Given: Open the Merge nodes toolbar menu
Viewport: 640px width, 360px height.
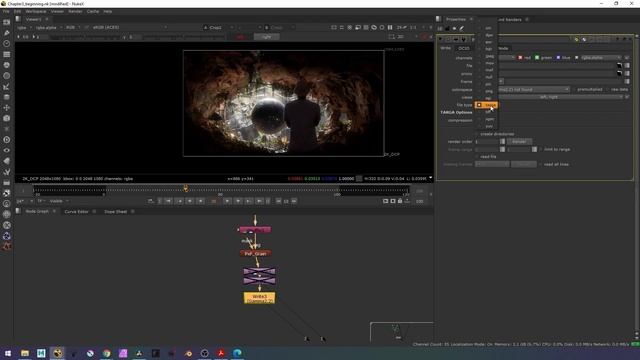Looking at the screenshot, I should (7, 97).
